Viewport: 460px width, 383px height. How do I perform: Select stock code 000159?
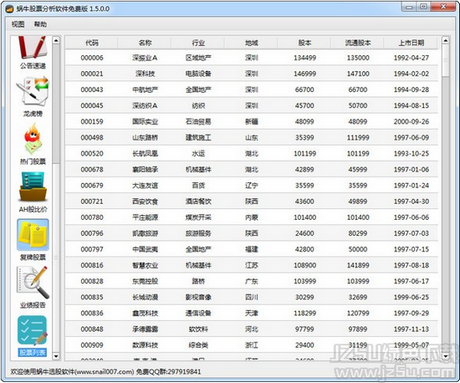tap(92, 122)
